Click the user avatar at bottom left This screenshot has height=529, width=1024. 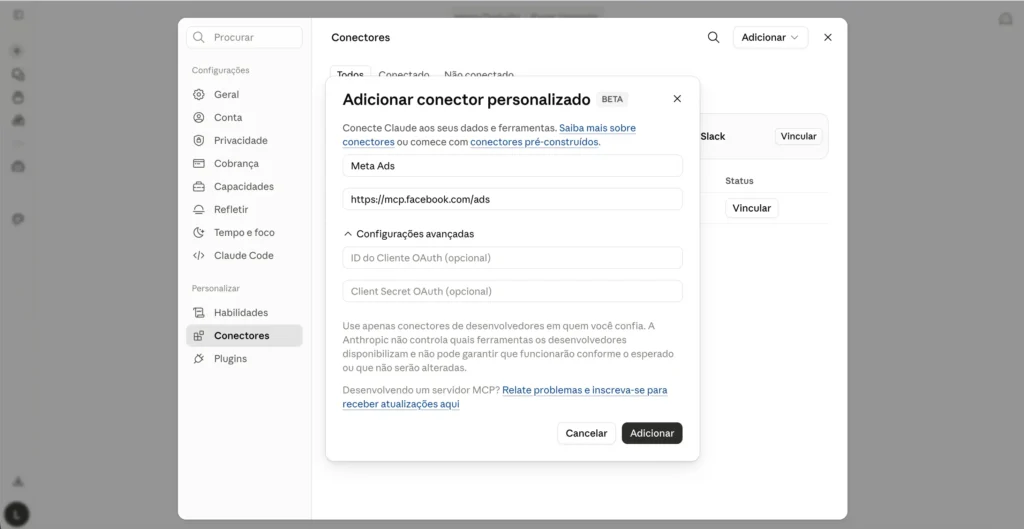click(x=18, y=513)
